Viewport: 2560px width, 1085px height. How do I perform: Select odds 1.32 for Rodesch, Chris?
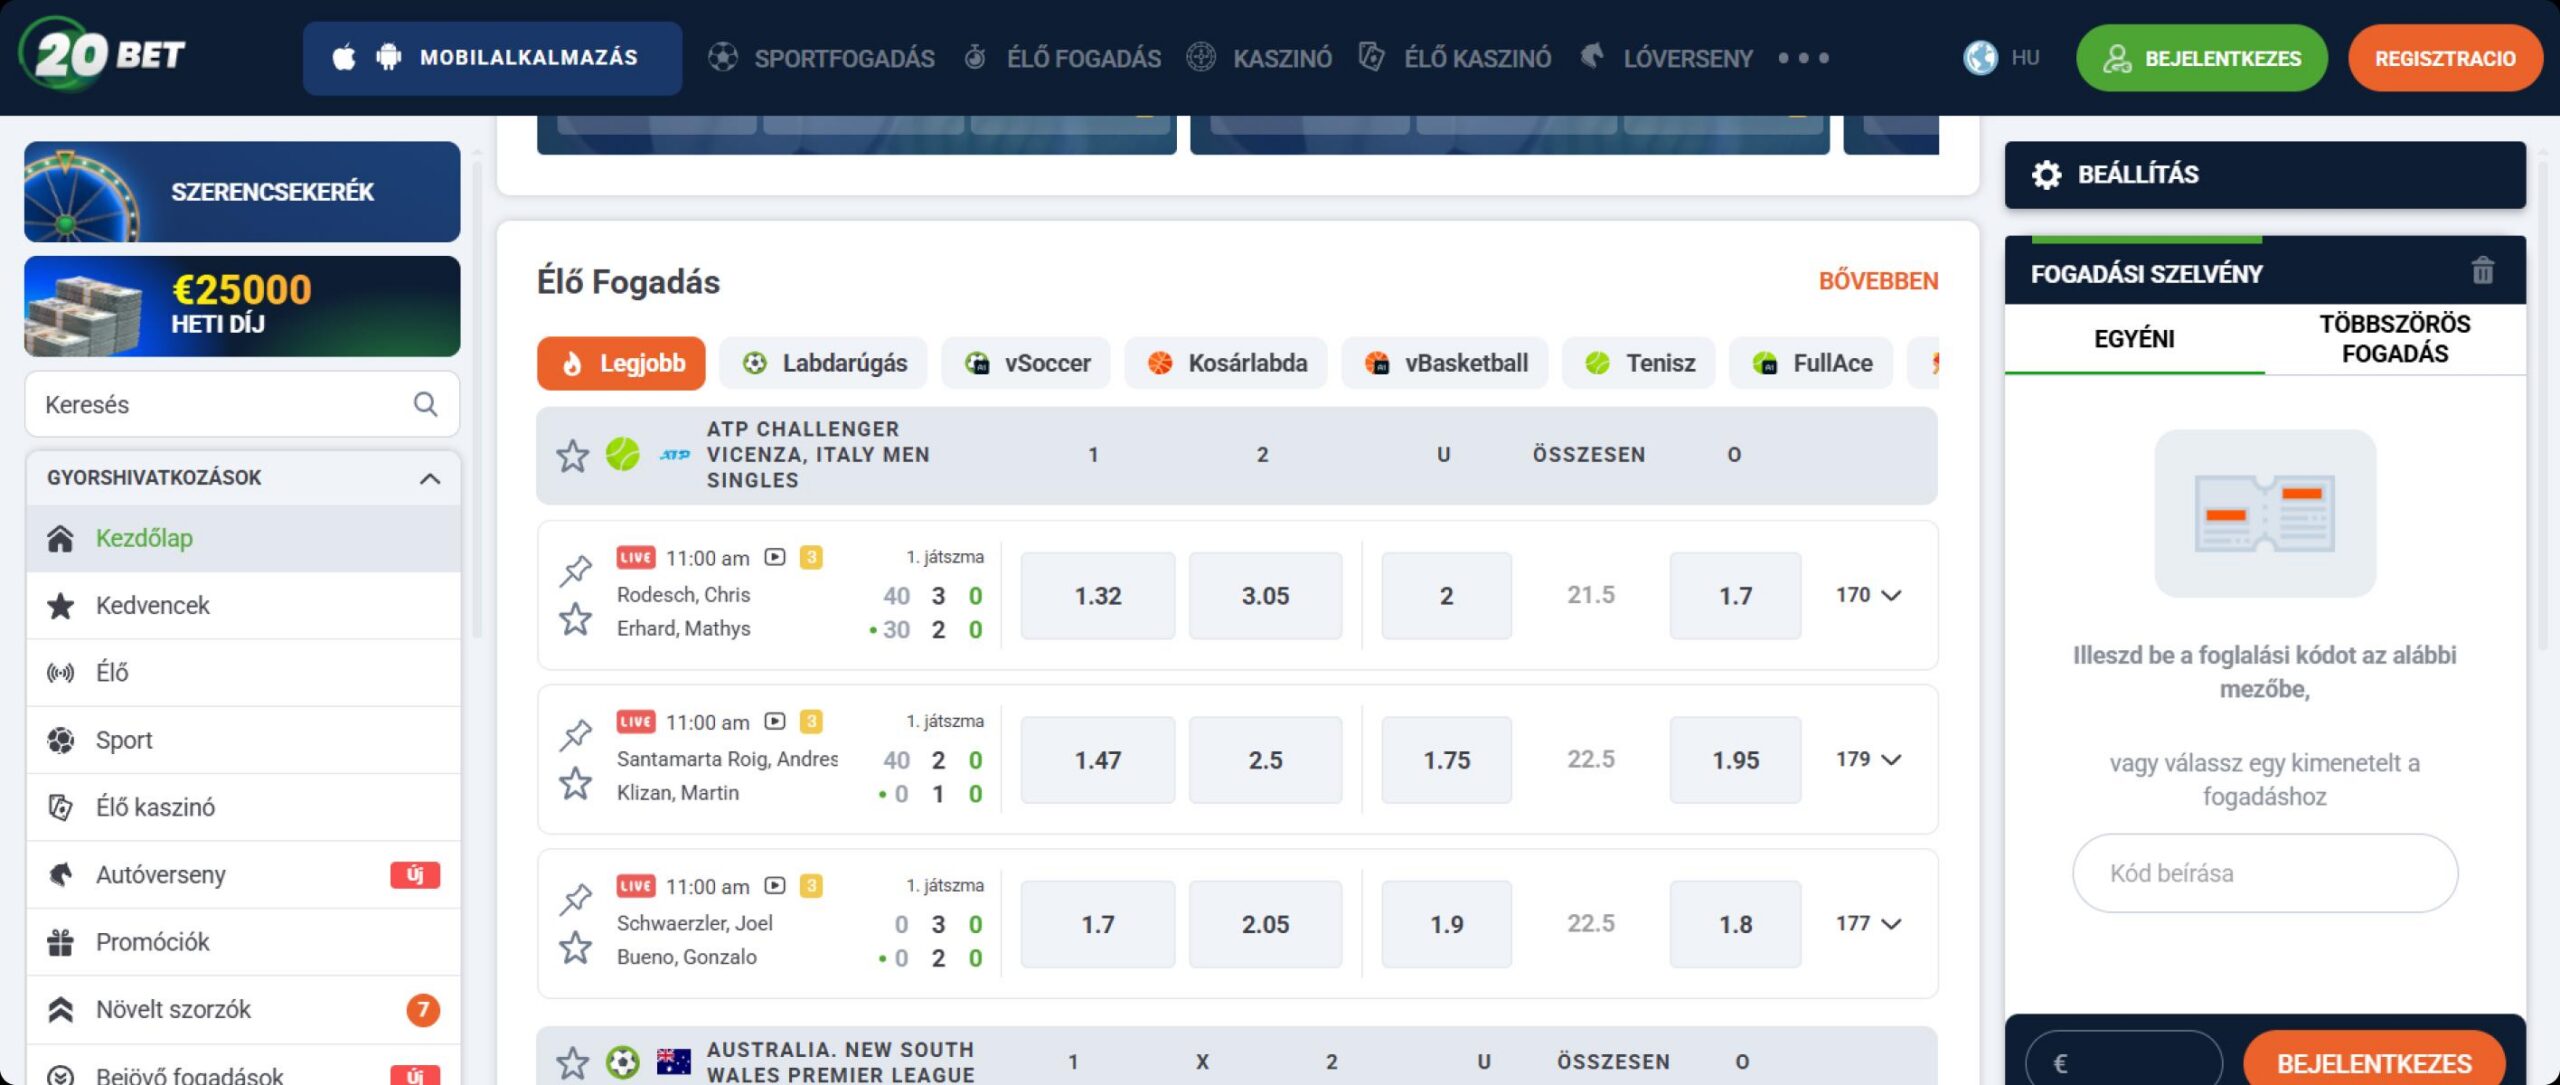point(1097,596)
